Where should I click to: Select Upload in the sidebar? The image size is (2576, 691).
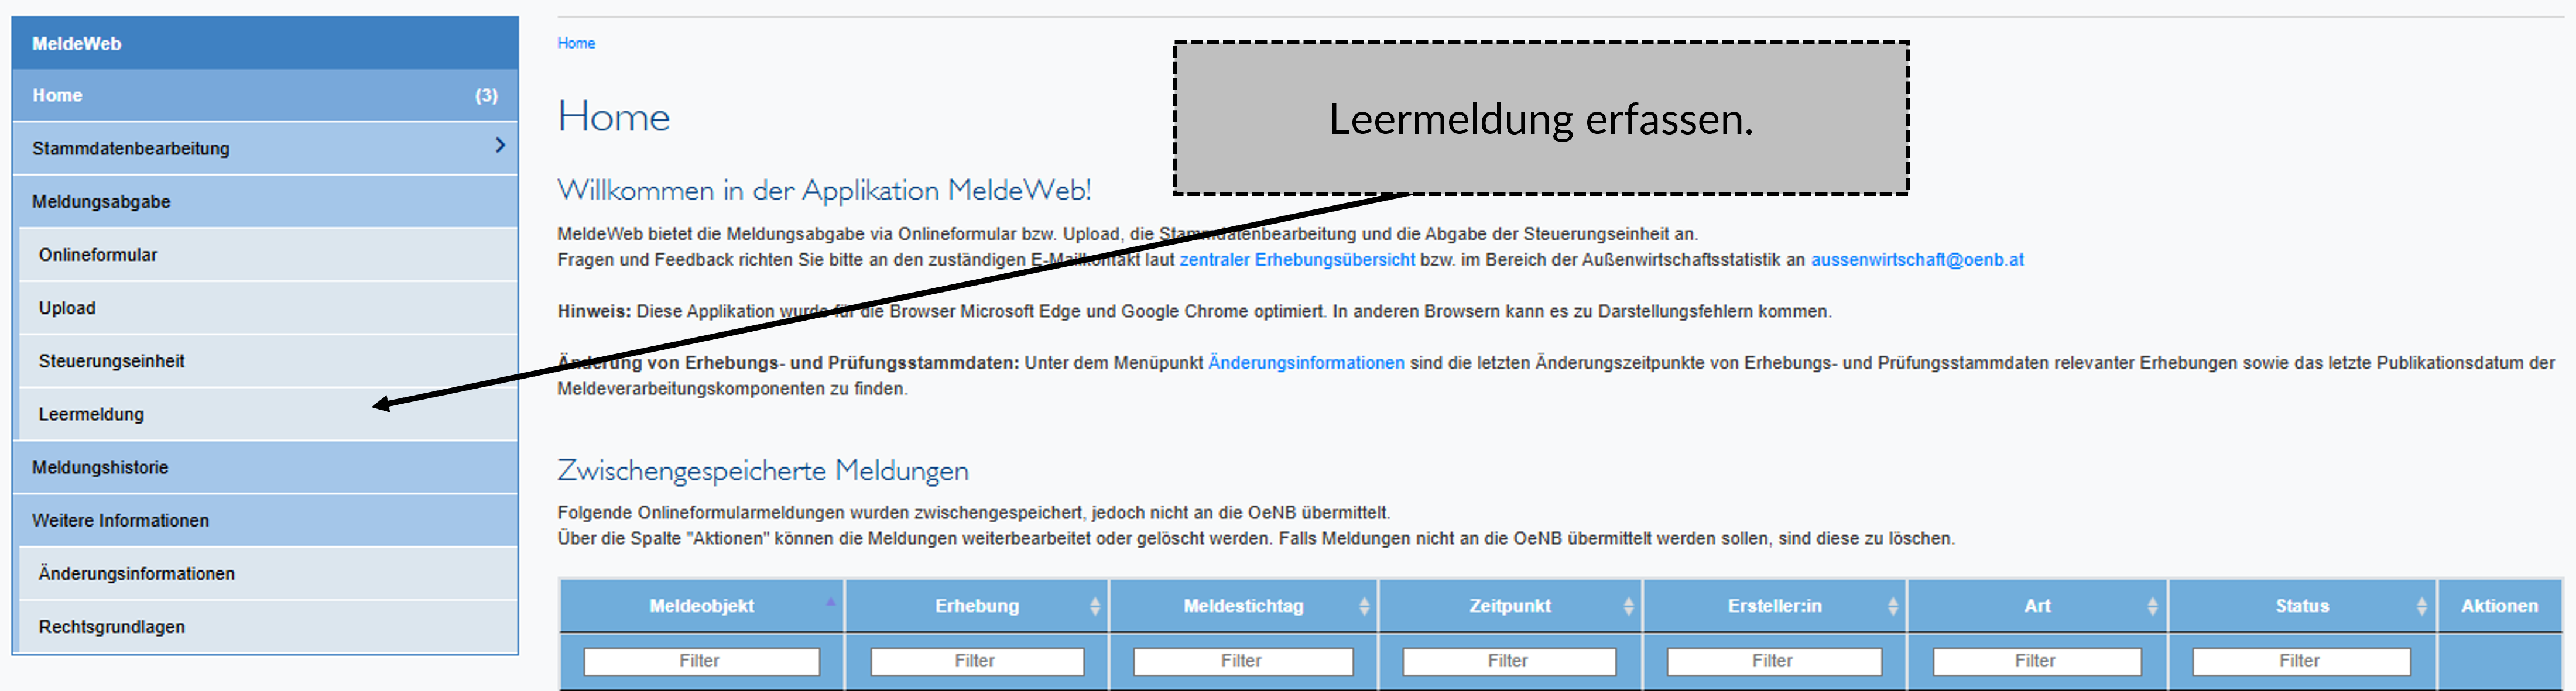click(67, 308)
